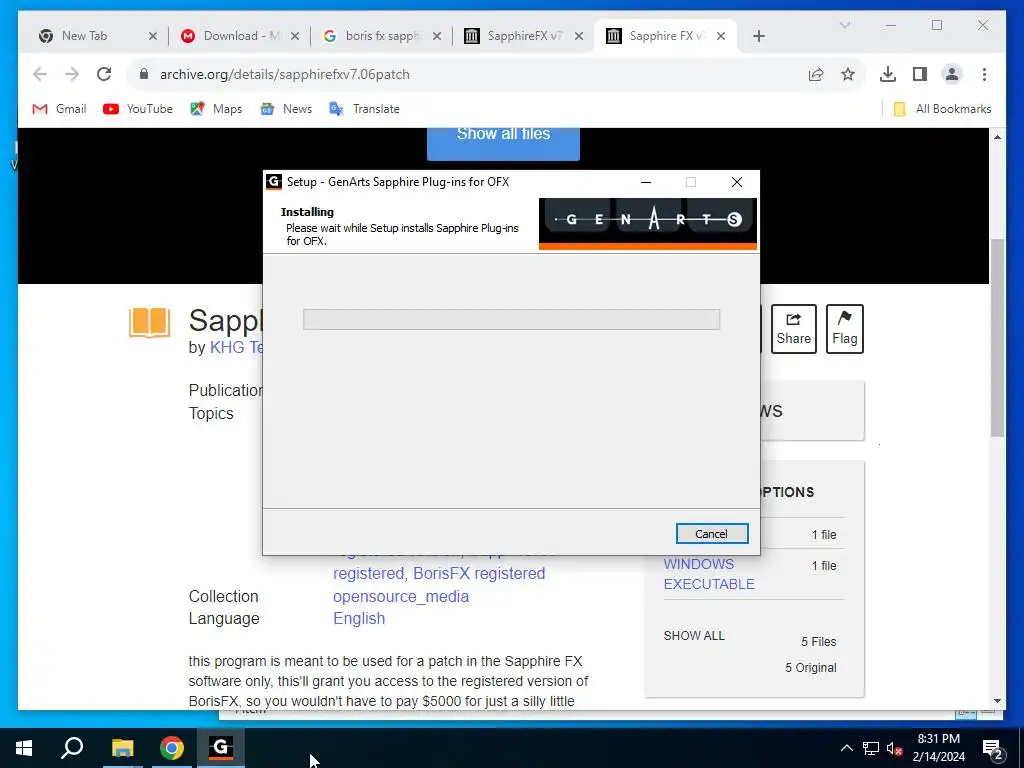The width and height of the screenshot is (1024, 768).
Task: Minimize the GenArts Setup dialog
Action: pyautogui.click(x=646, y=182)
